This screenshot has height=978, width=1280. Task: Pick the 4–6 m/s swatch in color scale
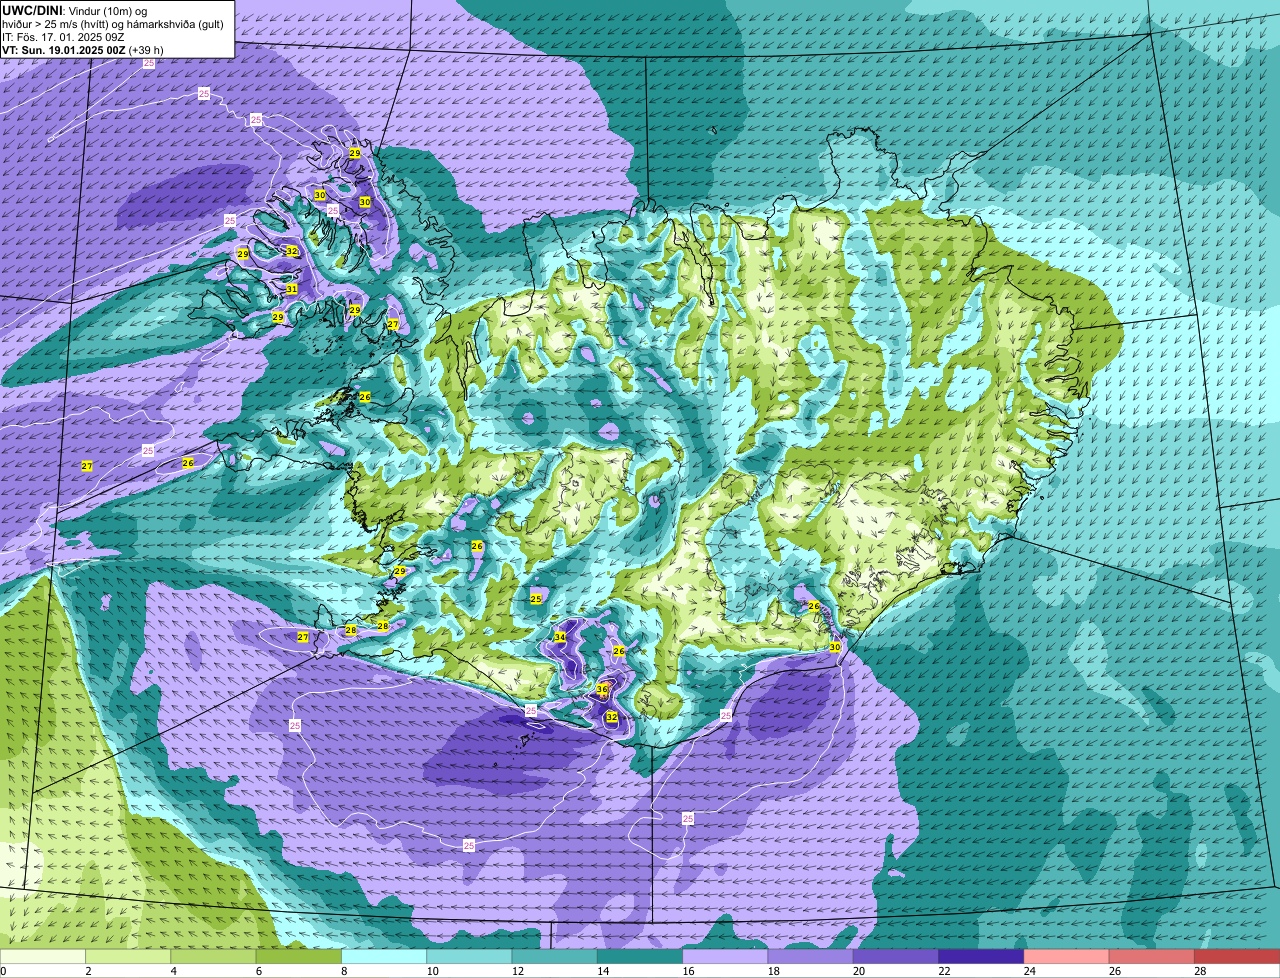pyautogui.click(x=213, y=956)
